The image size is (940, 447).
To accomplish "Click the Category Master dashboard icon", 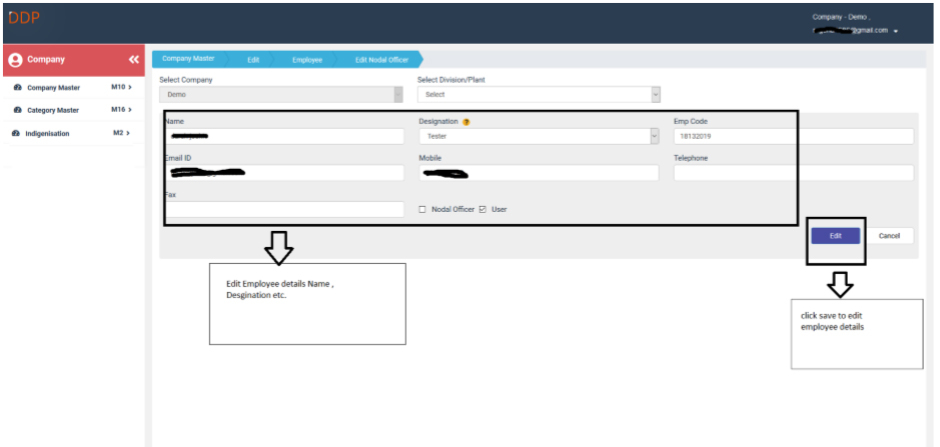I will [x=18, y=110].
